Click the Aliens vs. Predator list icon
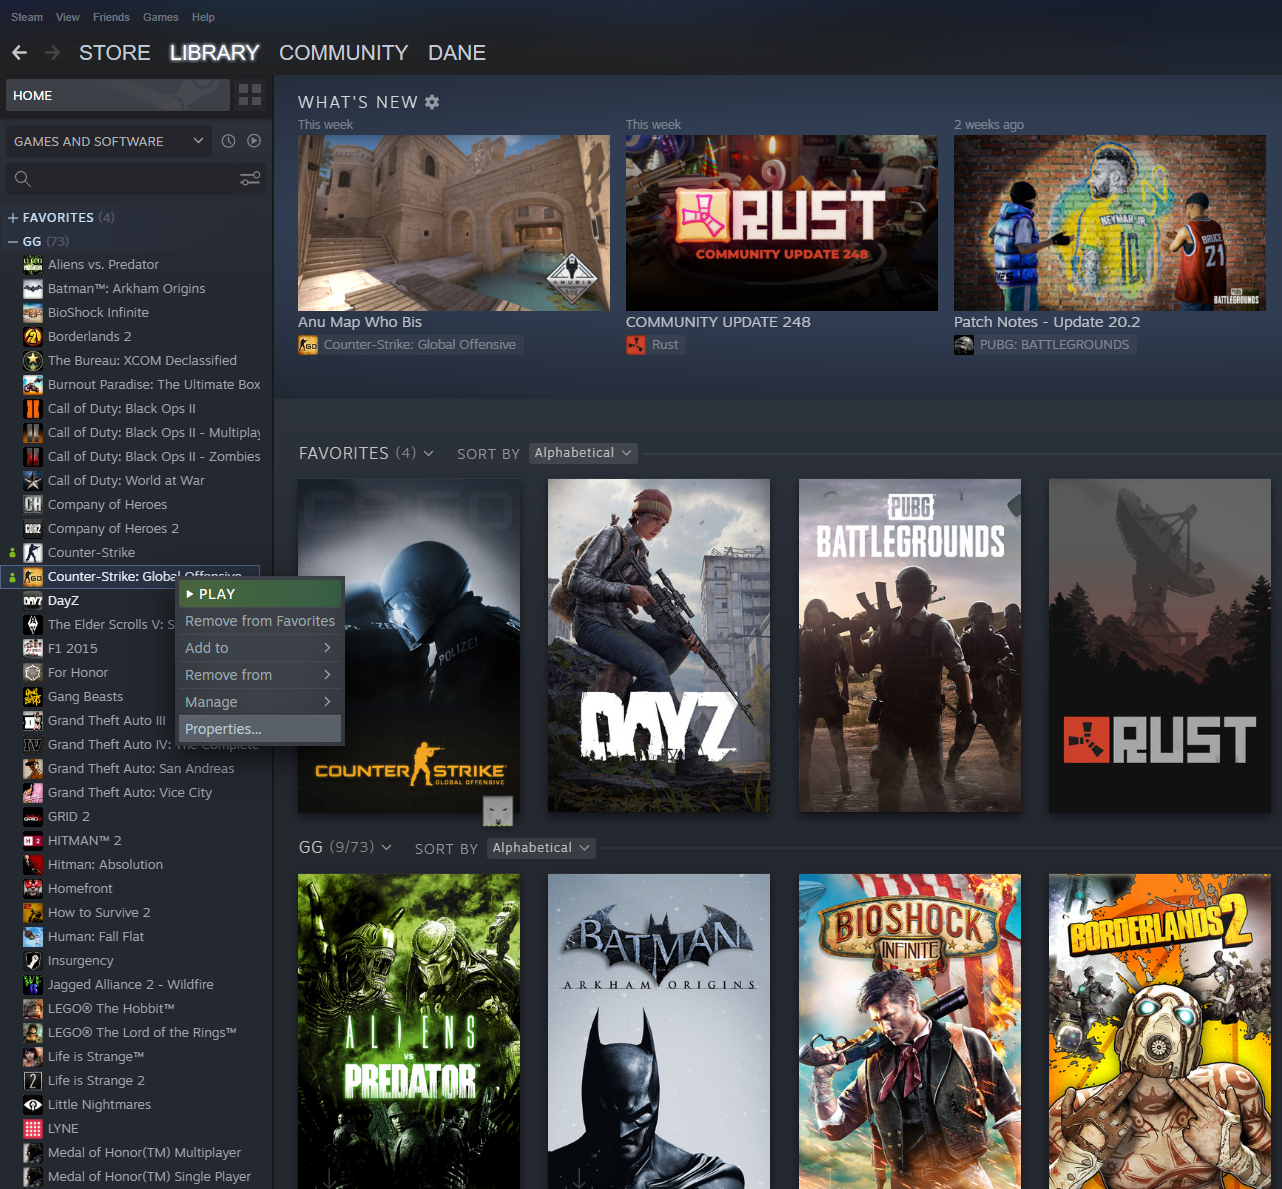Screen dimensions: 1282x1189 (33, 264)
